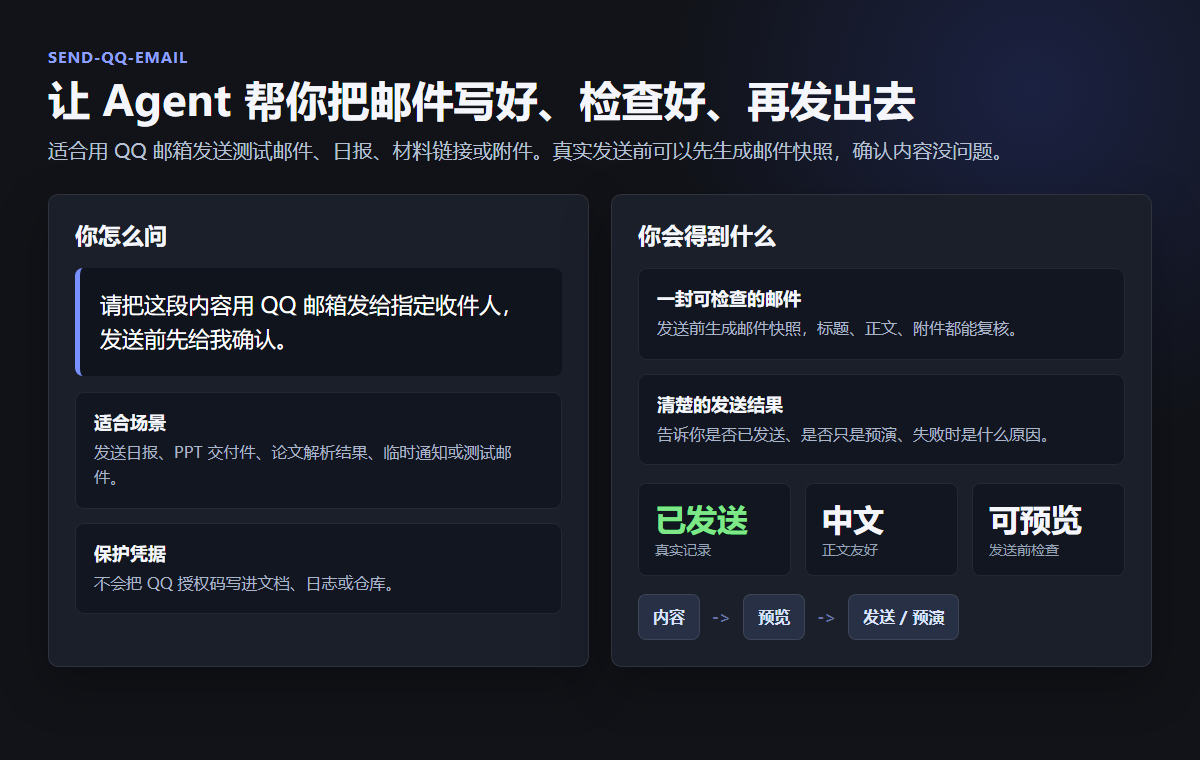Screen dimensions: 1200x760
Task: Click the text 告诉你是否已发送
Action: (x=856, y=435)
